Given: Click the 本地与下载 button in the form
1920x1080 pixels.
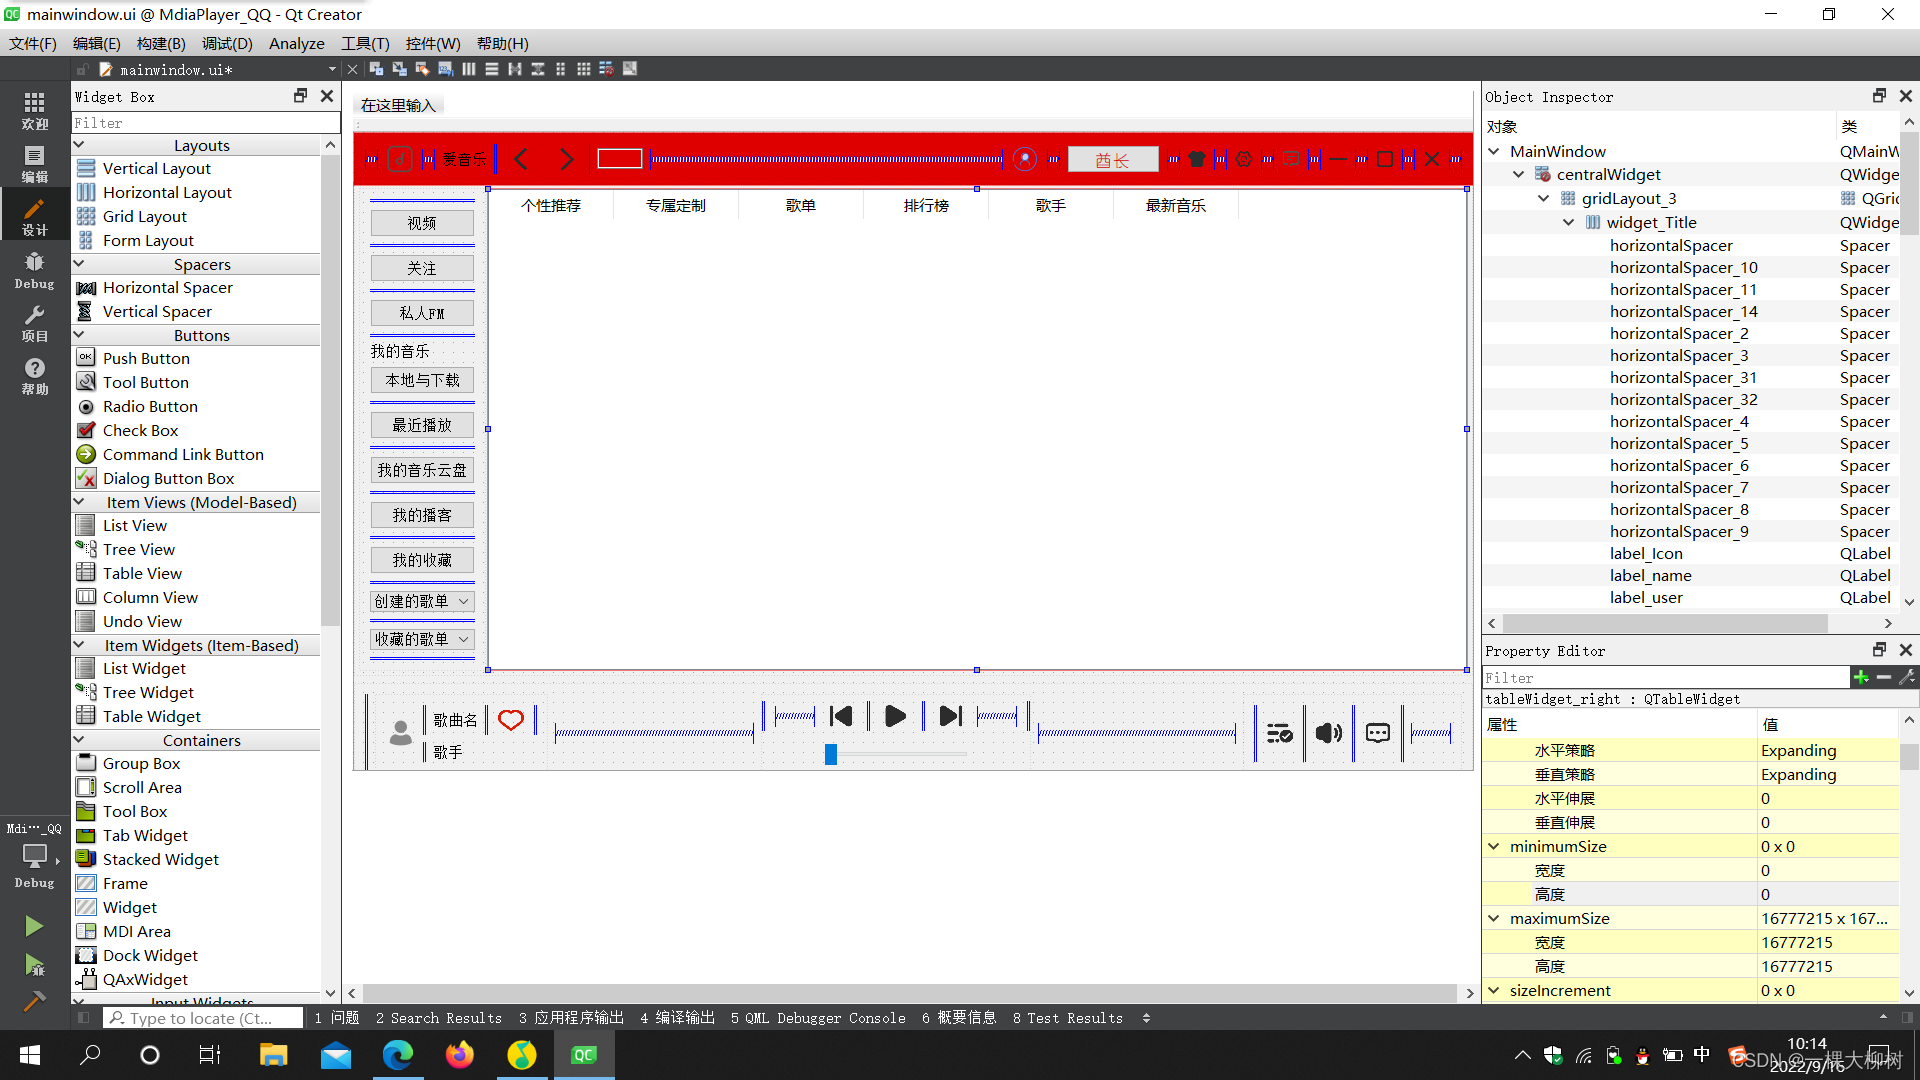Looking at the screenshot, I should click(421, 380).
